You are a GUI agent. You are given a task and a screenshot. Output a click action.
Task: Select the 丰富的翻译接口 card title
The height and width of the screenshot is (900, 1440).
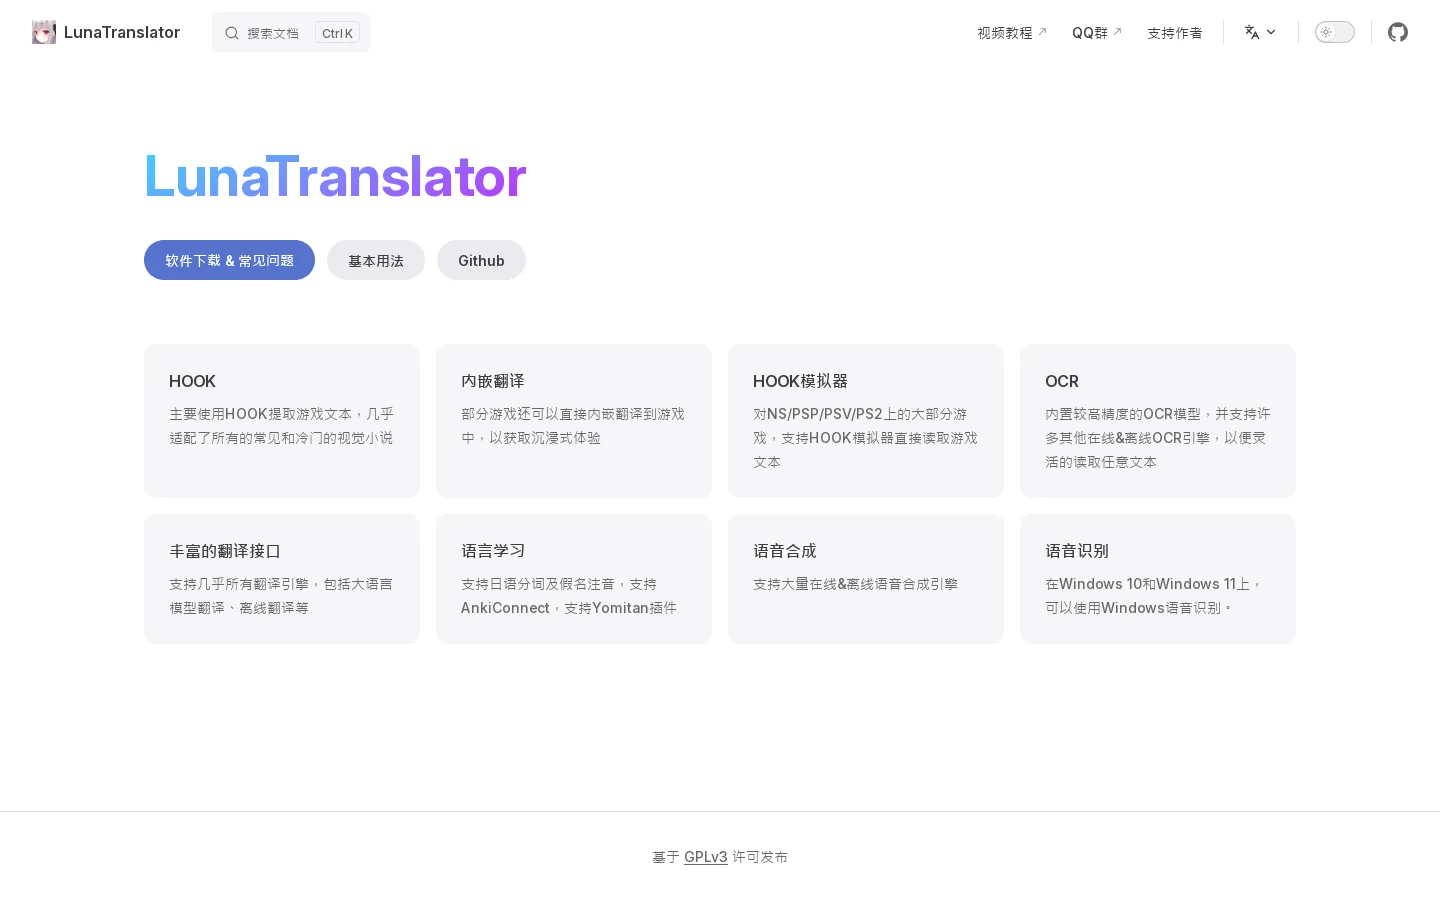click(225, 551)
